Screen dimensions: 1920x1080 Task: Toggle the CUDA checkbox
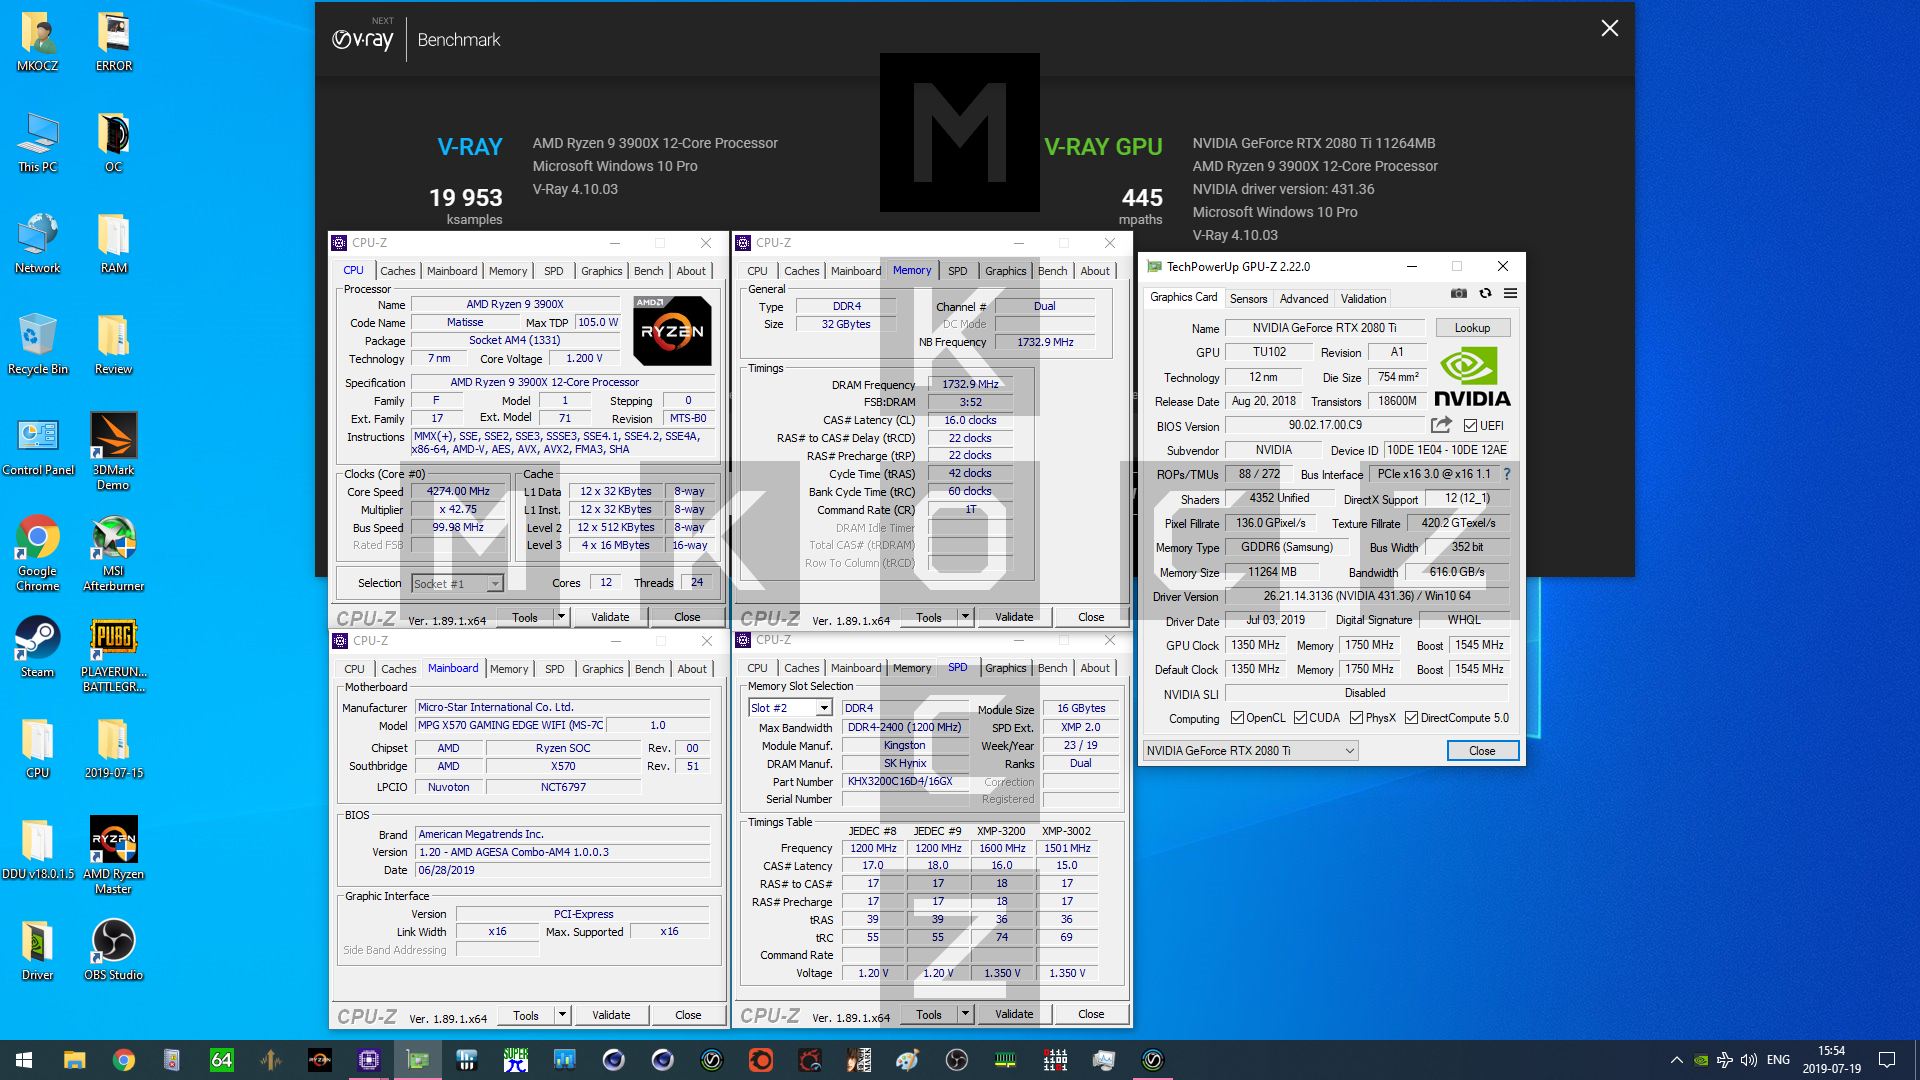tap(1300, 718)
